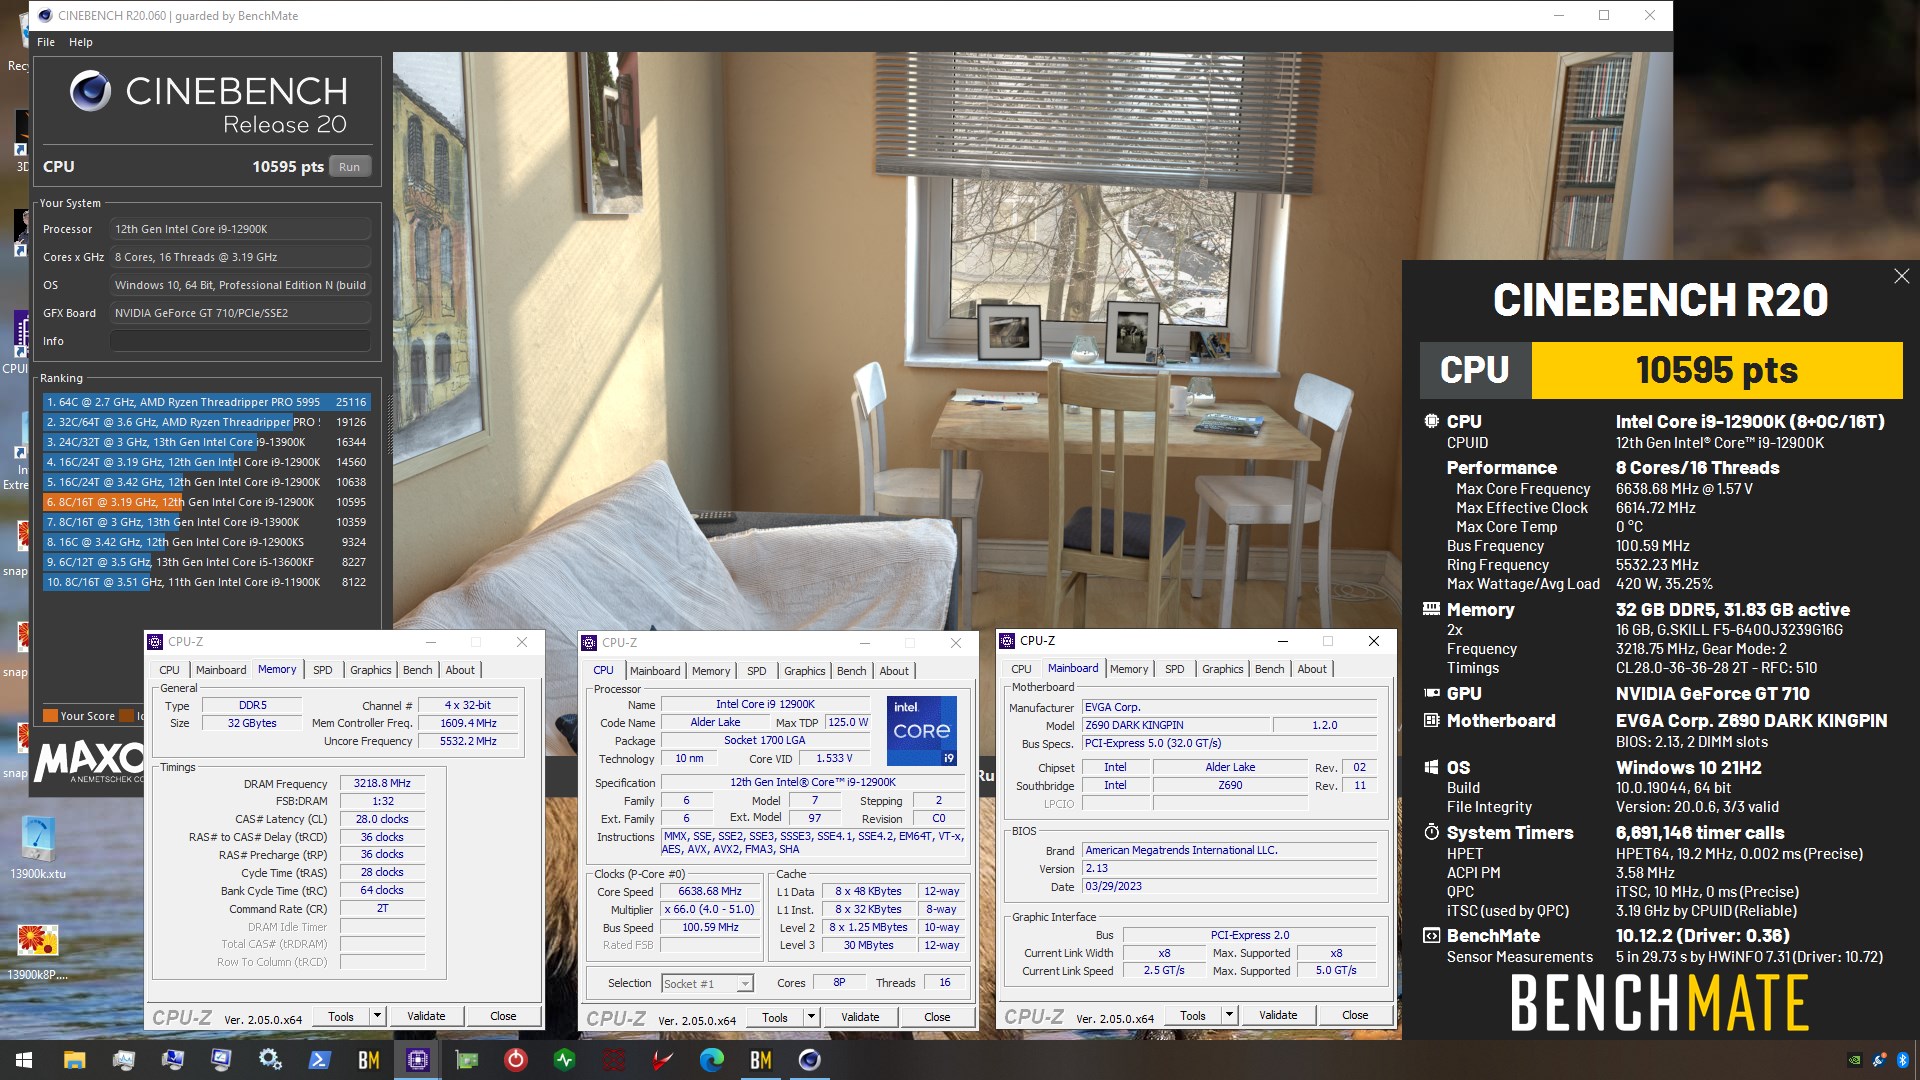Screen dimensions: 1920x1080
Task: Switch to the CPU tab in the Memory CPU-Z window
Action: 169,670
